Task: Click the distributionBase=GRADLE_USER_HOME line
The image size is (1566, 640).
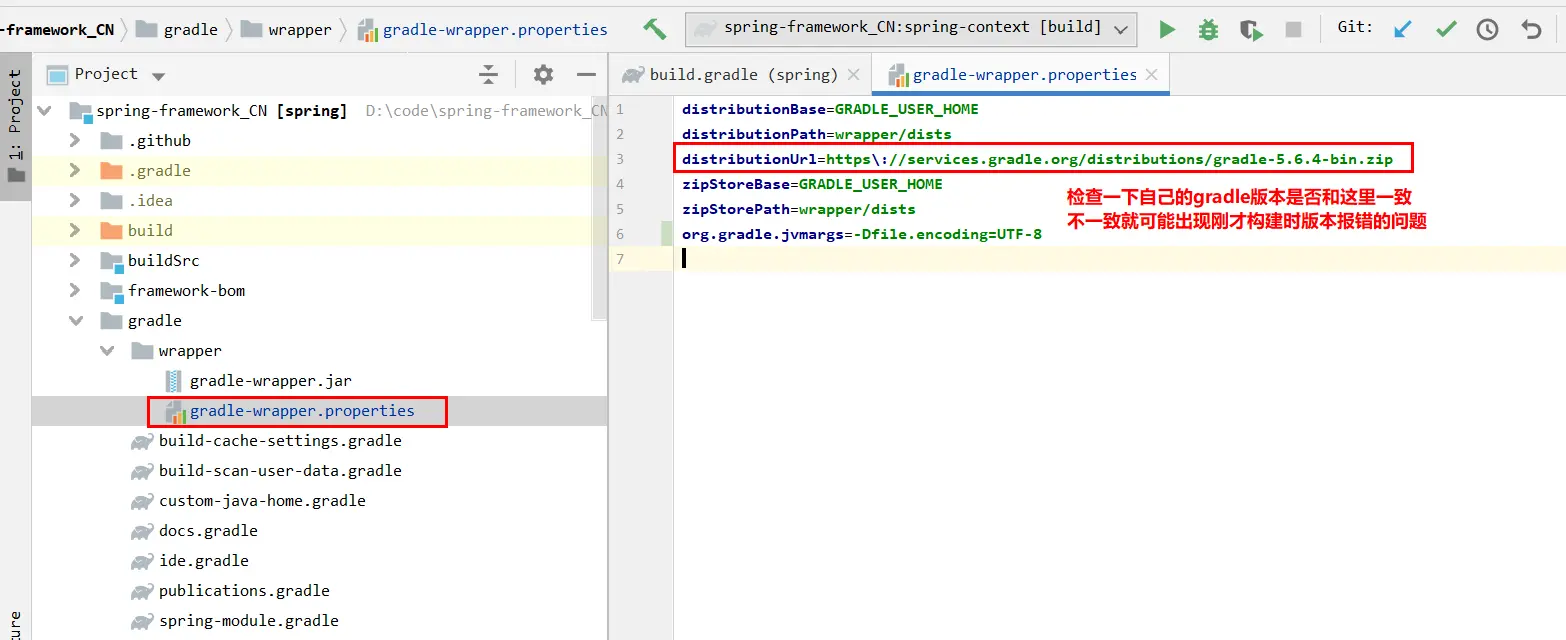Action: coord(830,109)
